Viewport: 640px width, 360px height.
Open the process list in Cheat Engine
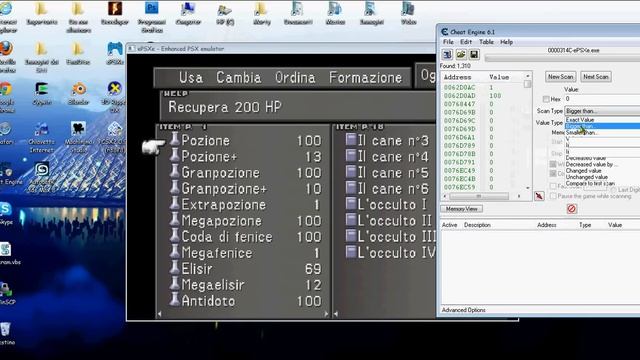(447, 54)
